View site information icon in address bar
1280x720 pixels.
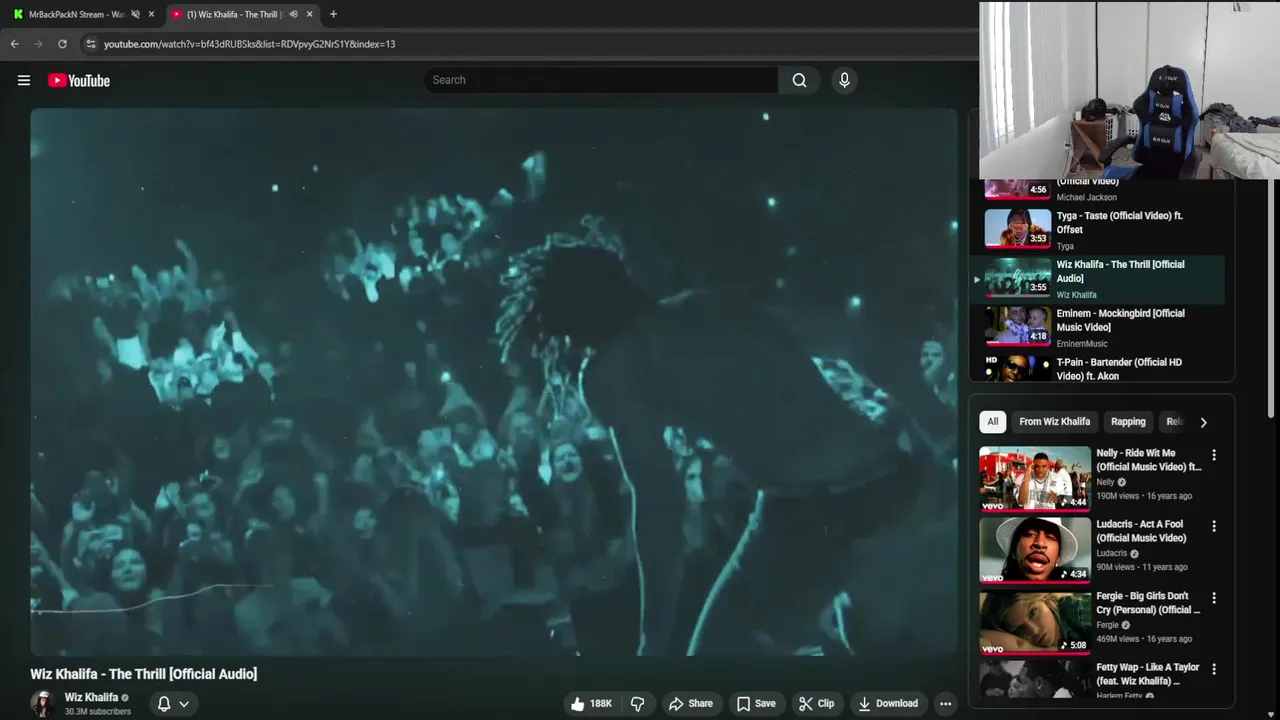91,44
